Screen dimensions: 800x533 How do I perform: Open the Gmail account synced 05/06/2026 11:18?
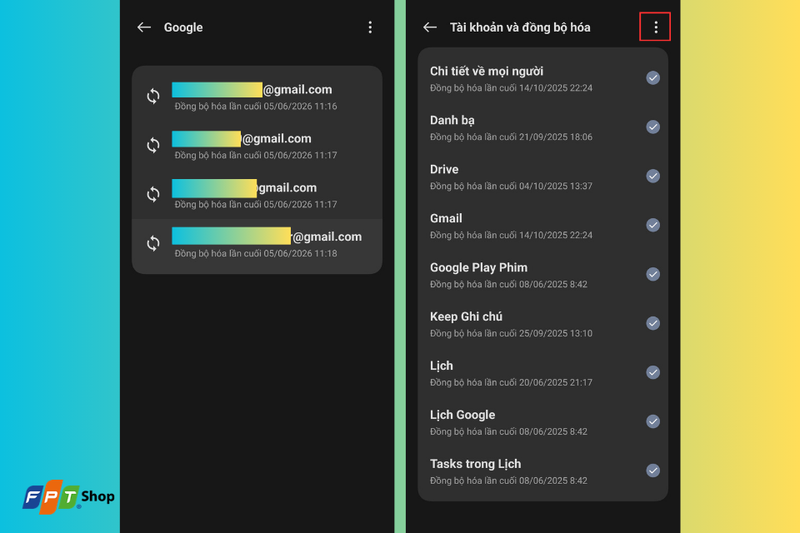(x=257, y=244)
